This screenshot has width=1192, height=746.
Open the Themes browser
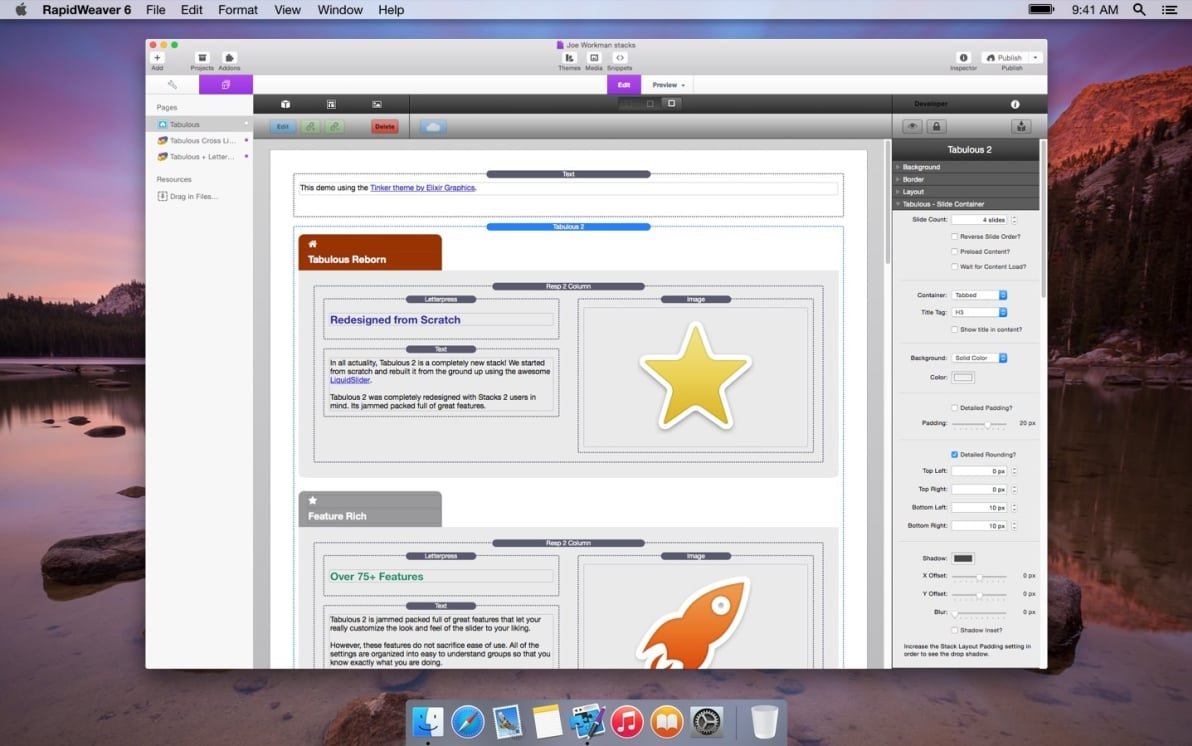coord(569,59)
